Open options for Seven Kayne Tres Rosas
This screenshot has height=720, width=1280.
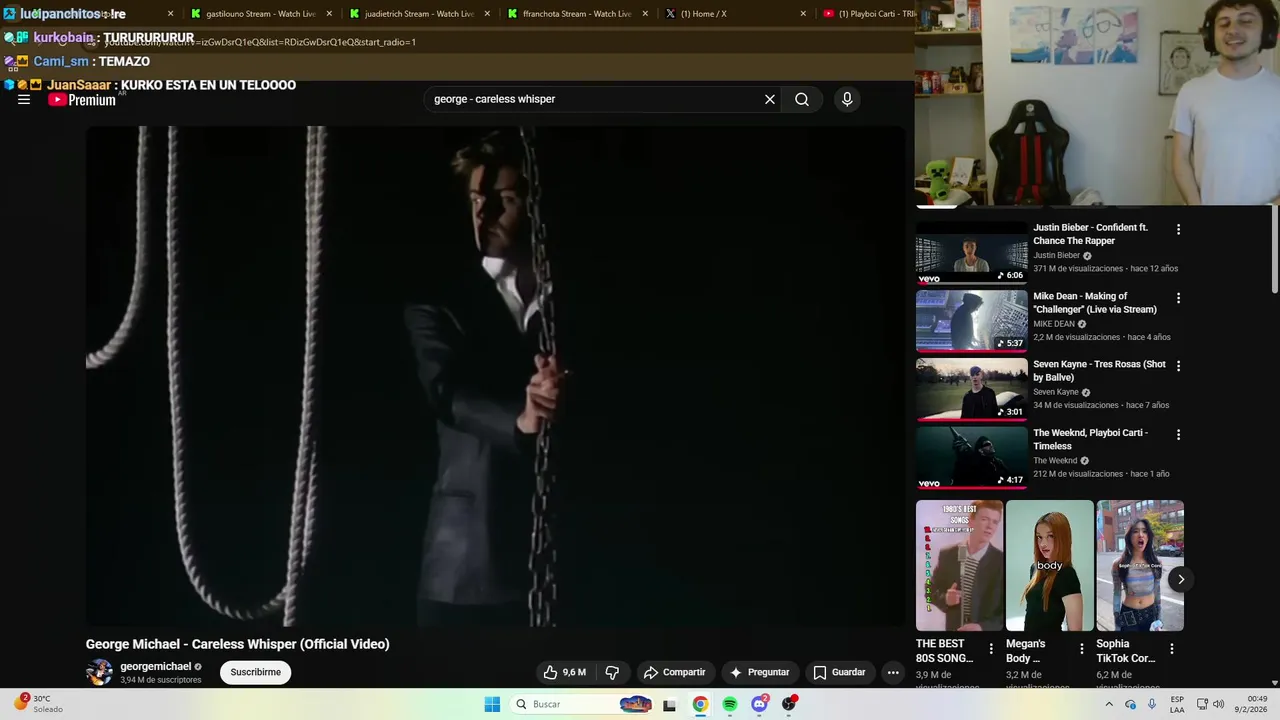pyautogui.click(x=1178, y=366)
